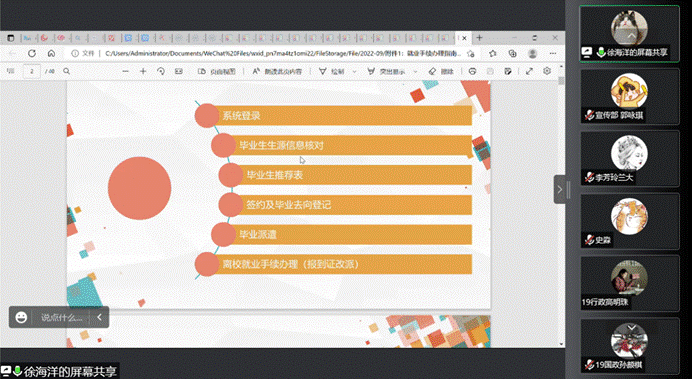
Task: Select 宣传部 郭咏琪 participant tile
Action: 629,97
